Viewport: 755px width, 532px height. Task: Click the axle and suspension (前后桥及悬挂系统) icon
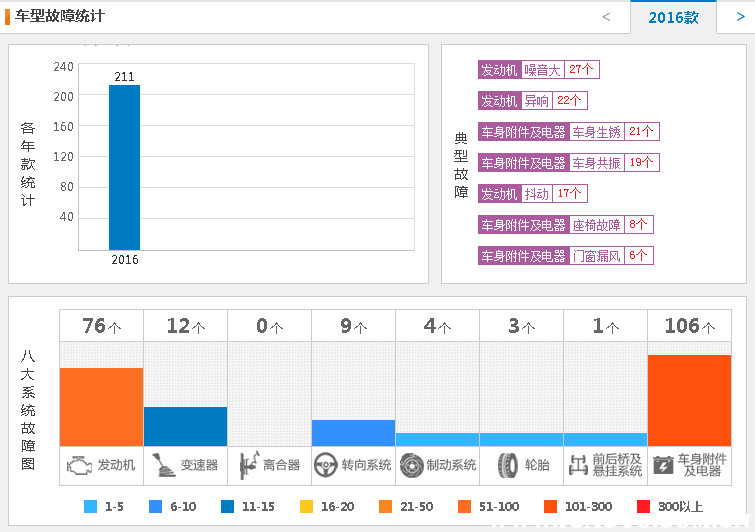tap(578, 465)
